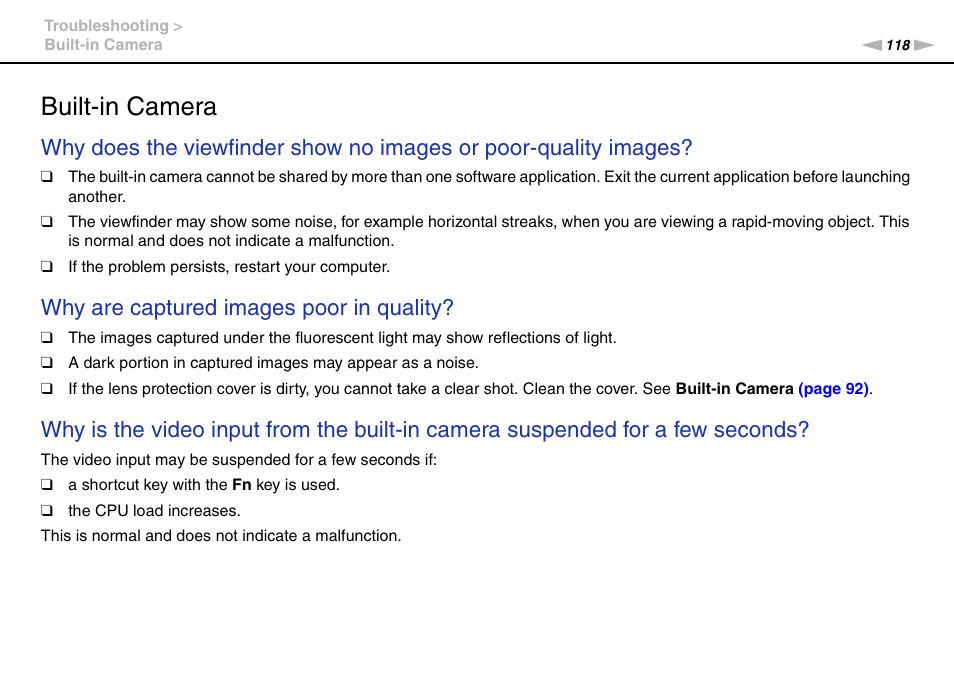Toggle the marker beside the lens protection cover tip

click(x=46, y=388)
